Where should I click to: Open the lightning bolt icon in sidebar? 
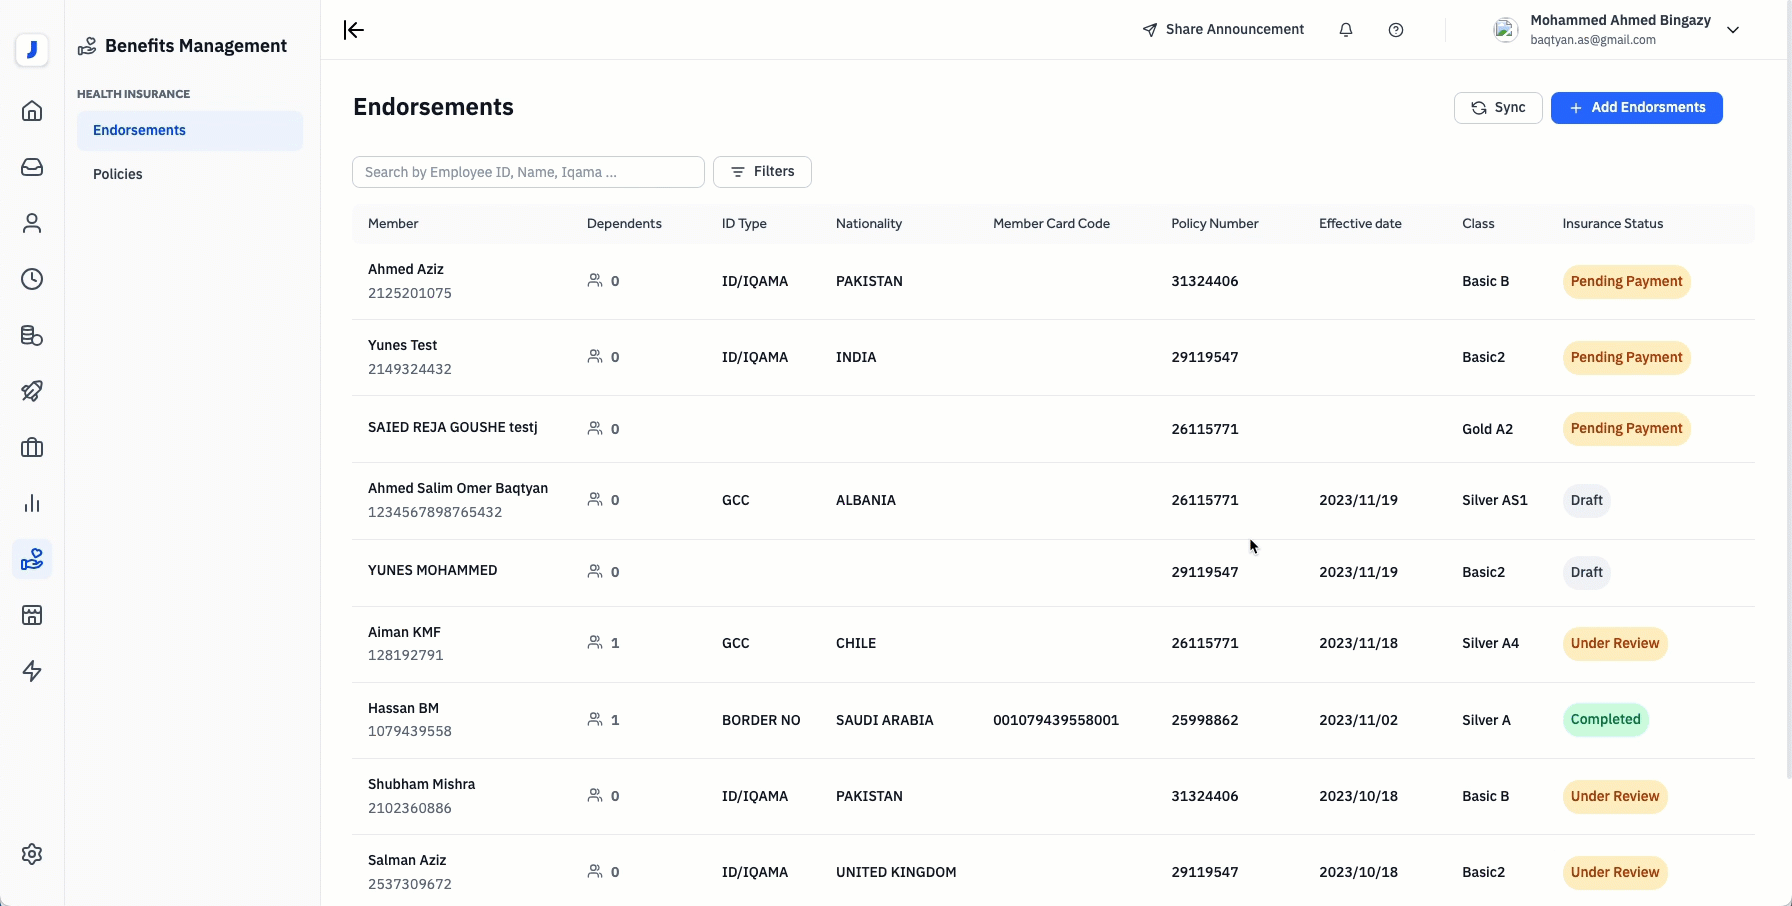(32, 671)
